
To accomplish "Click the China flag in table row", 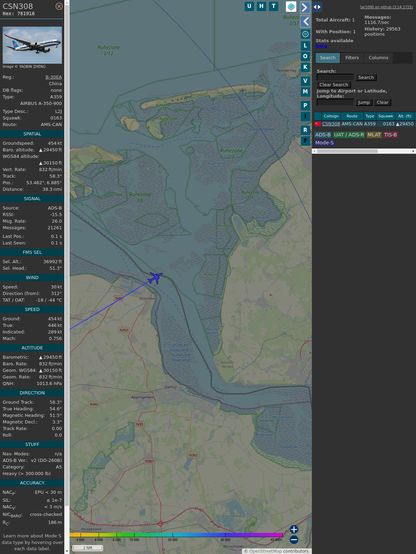I will [318, 124].
